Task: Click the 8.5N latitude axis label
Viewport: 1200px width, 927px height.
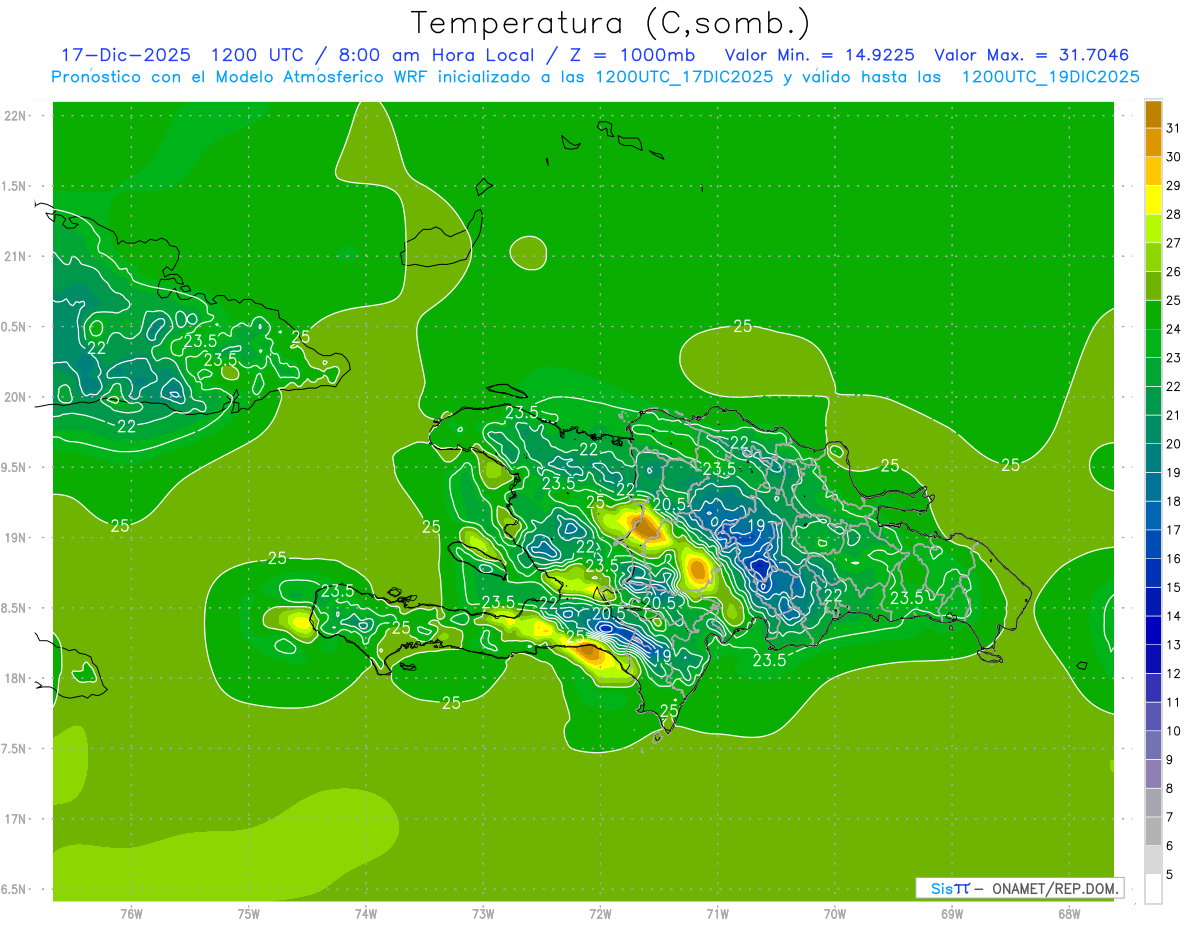Action: [16, 608]
